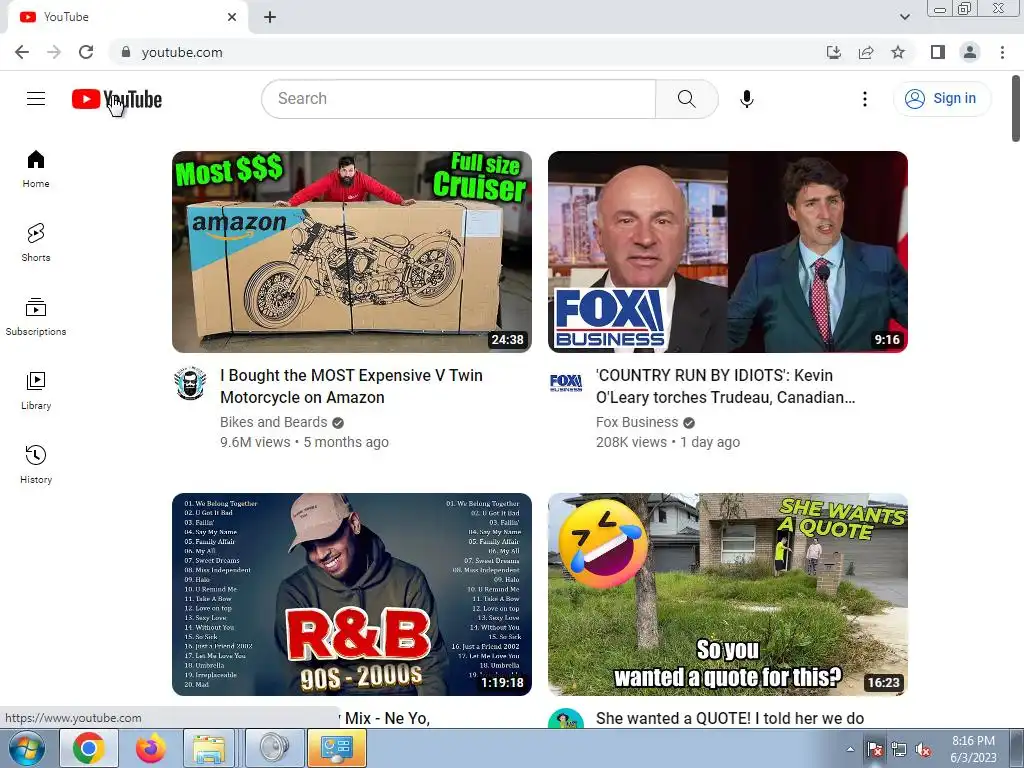1024x768 pixels.
Task: Click the YouTube search field
Action: (x=458, y=99)
